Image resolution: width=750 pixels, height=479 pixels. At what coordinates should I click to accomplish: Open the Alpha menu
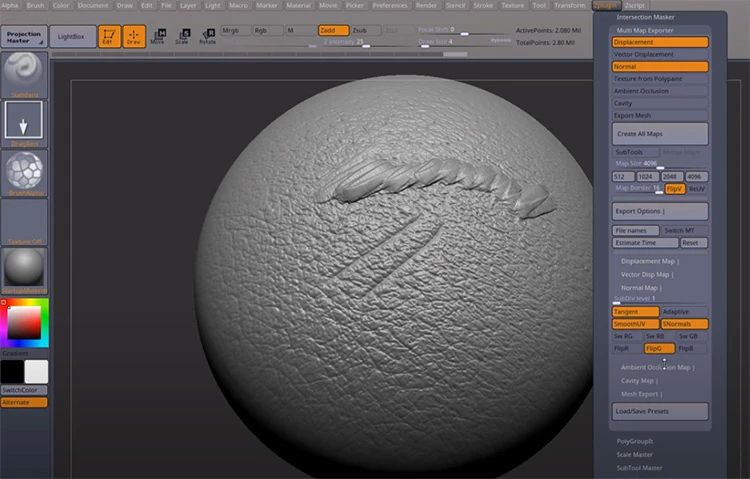coord(10,5)
